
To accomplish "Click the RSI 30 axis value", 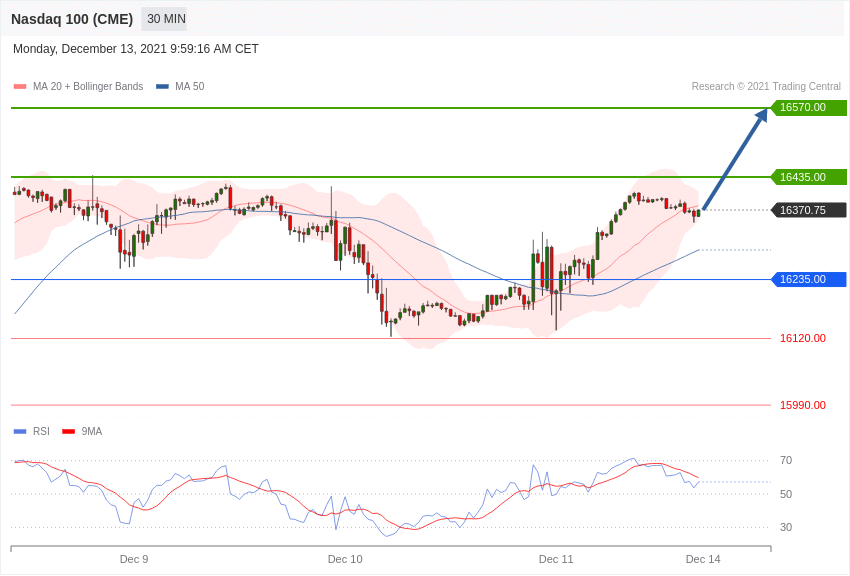I will click(x=786, y=527).
